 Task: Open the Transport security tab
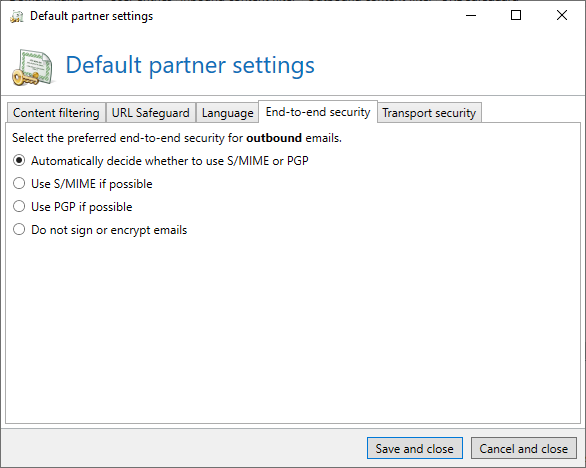point(429,113)
